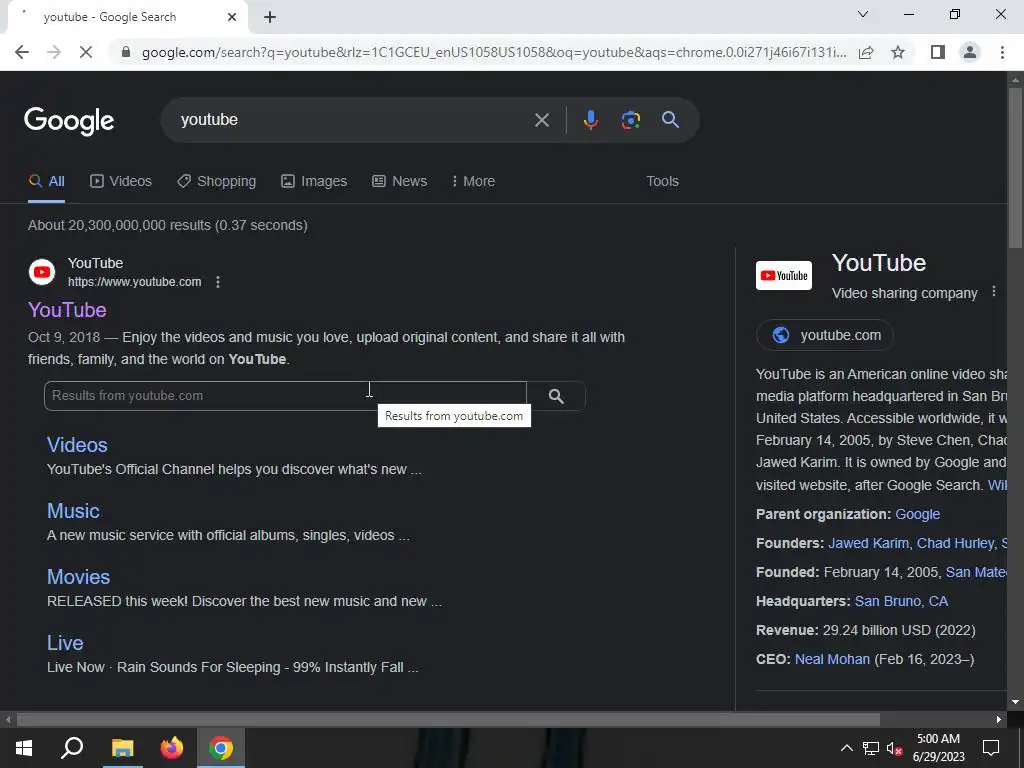Open the San Bruno, CA headquarters link
The height and width of the screenshot is (768, 1024).
click(901, 601)
